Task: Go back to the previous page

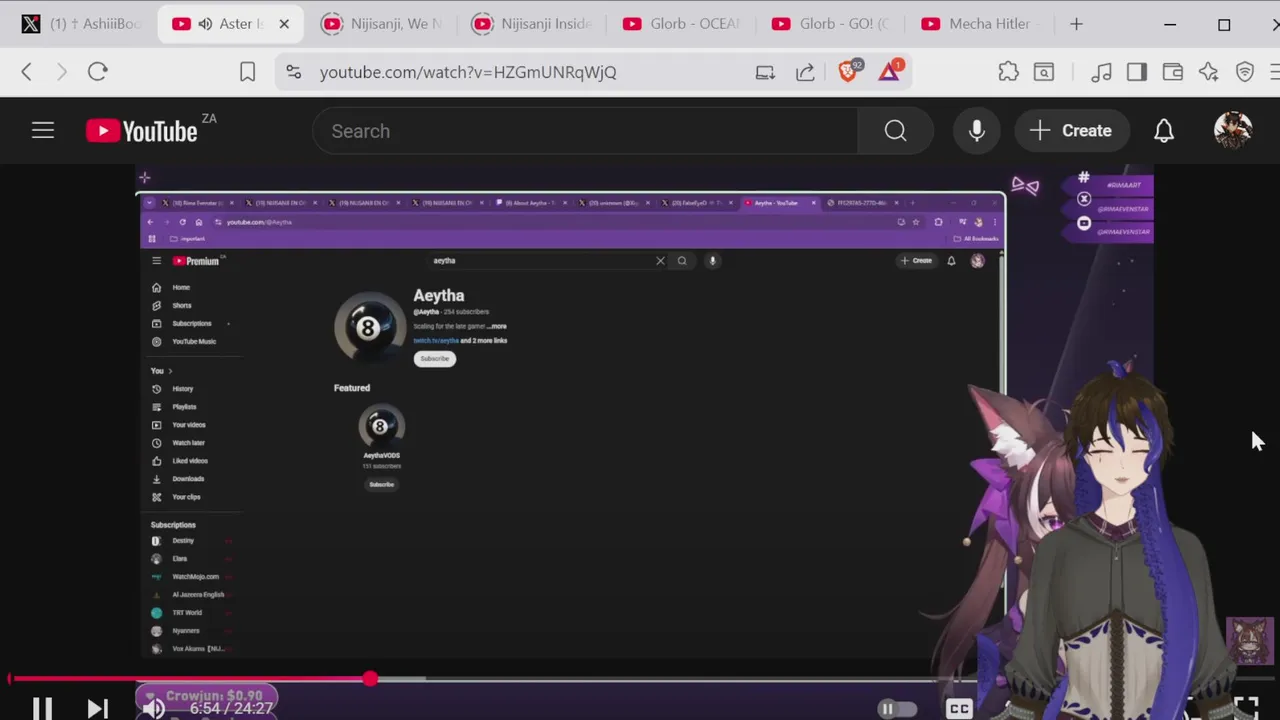Action: coord(27,72)
